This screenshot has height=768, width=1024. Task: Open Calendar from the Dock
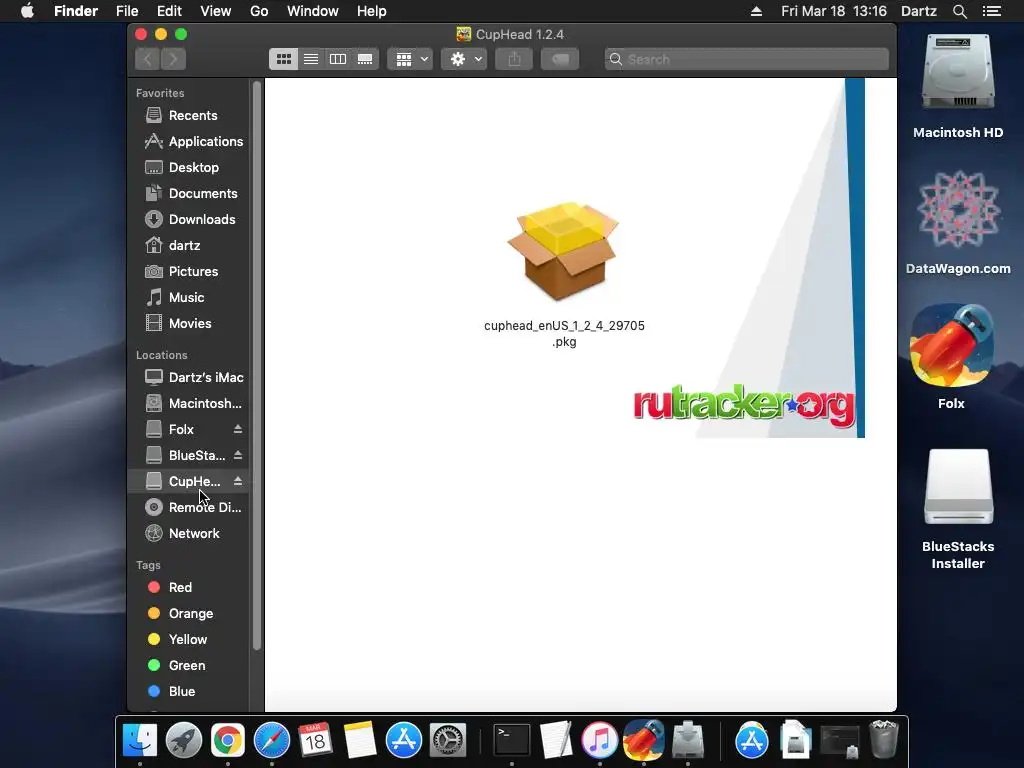pyautogui.click(x=315, y=741)
